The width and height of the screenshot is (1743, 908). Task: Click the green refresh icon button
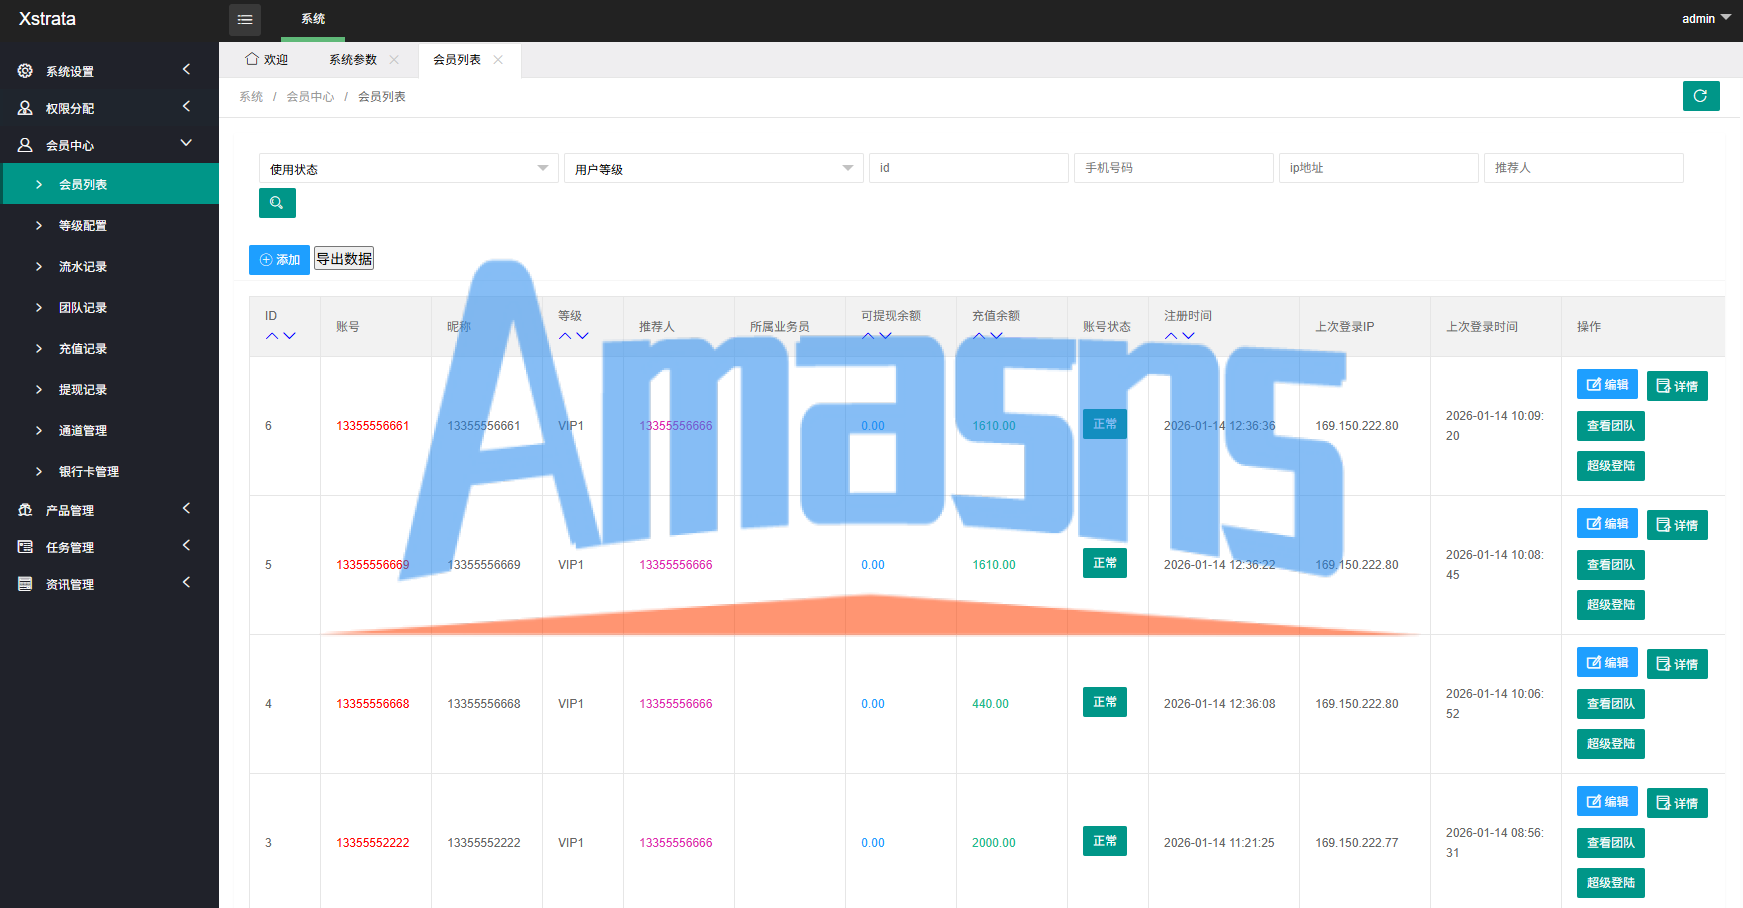coord(1701,96)
